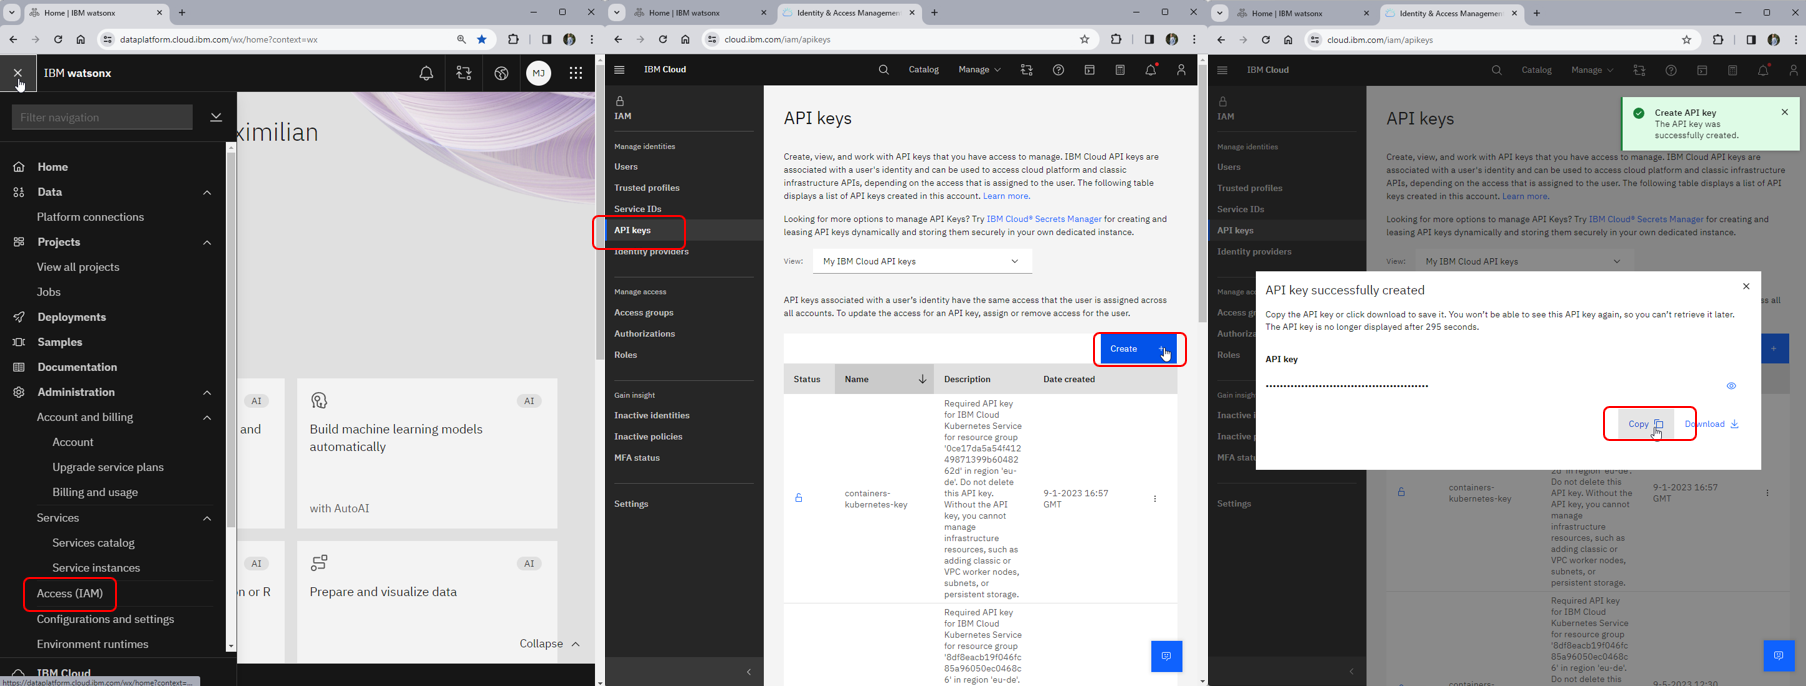Open Samples in navigation
This screenshot has width=1806, height=686.
(59, 342)
